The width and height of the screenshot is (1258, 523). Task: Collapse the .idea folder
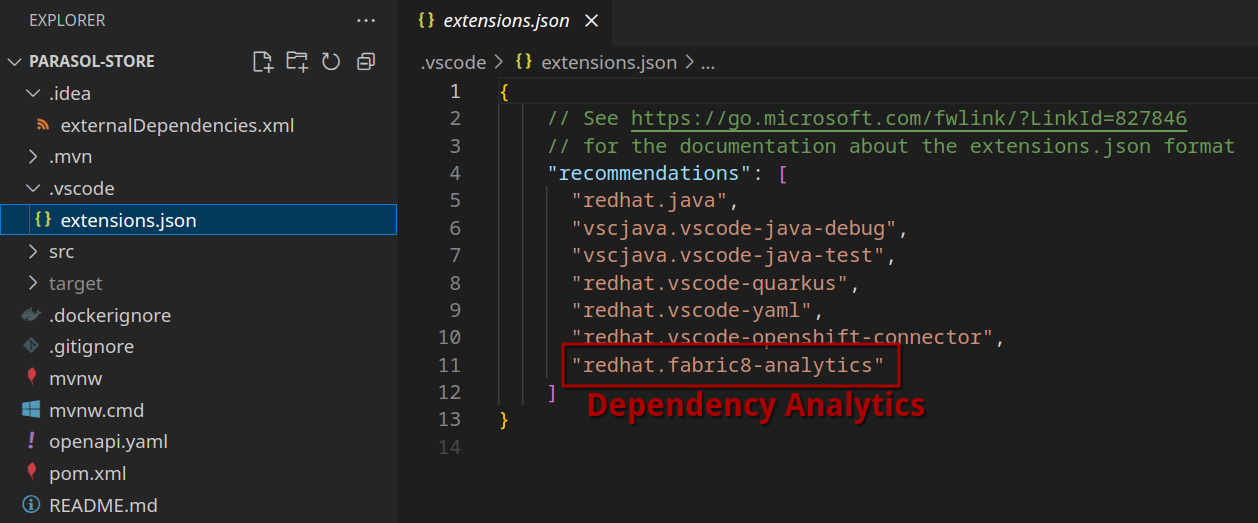(70, 94)
